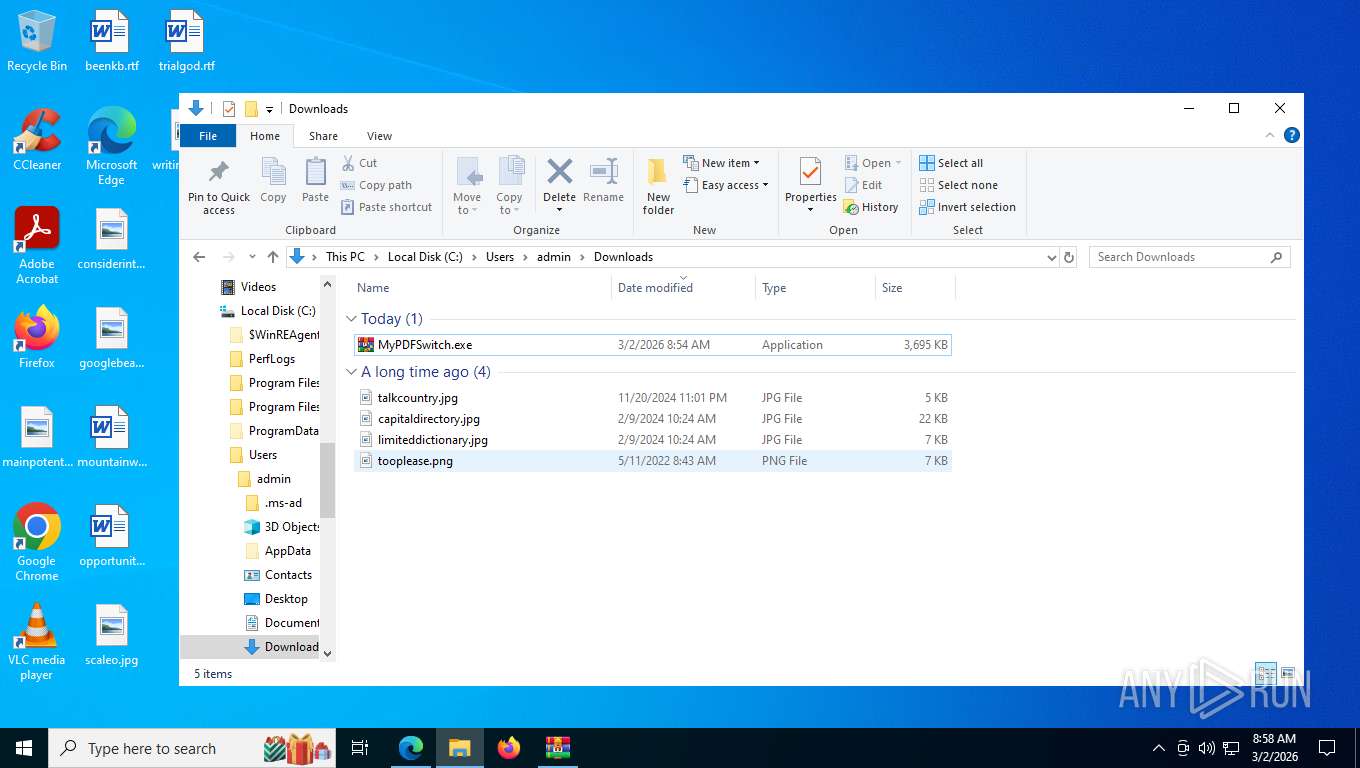Click WinRAR icon in the taskbar

(x=557, y=747)
